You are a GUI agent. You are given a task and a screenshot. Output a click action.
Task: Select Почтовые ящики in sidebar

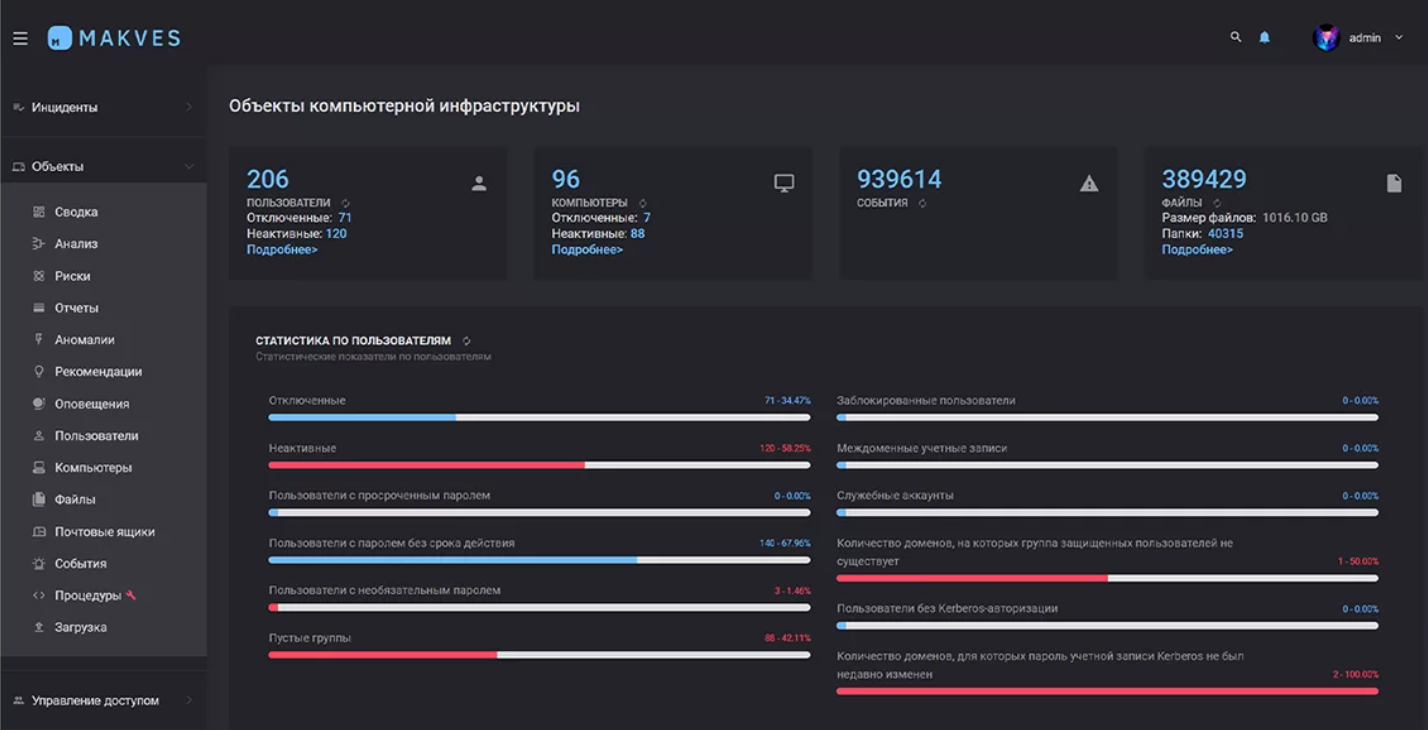pos(104,532)
